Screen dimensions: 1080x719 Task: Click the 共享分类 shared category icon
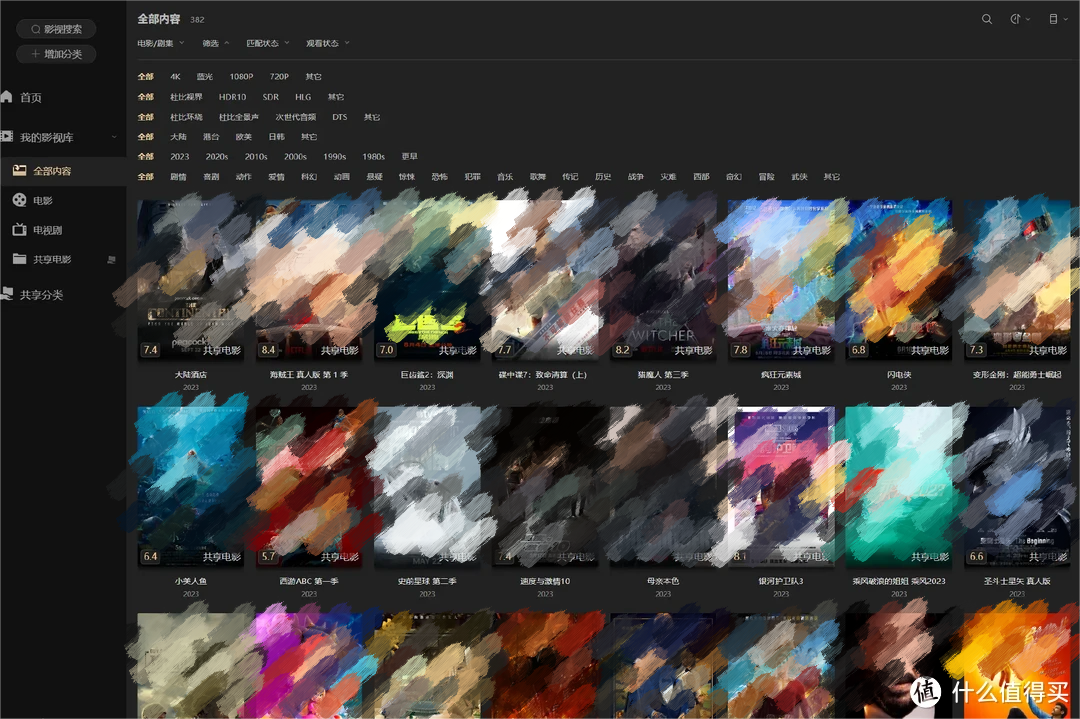click(x=7, y=293)
